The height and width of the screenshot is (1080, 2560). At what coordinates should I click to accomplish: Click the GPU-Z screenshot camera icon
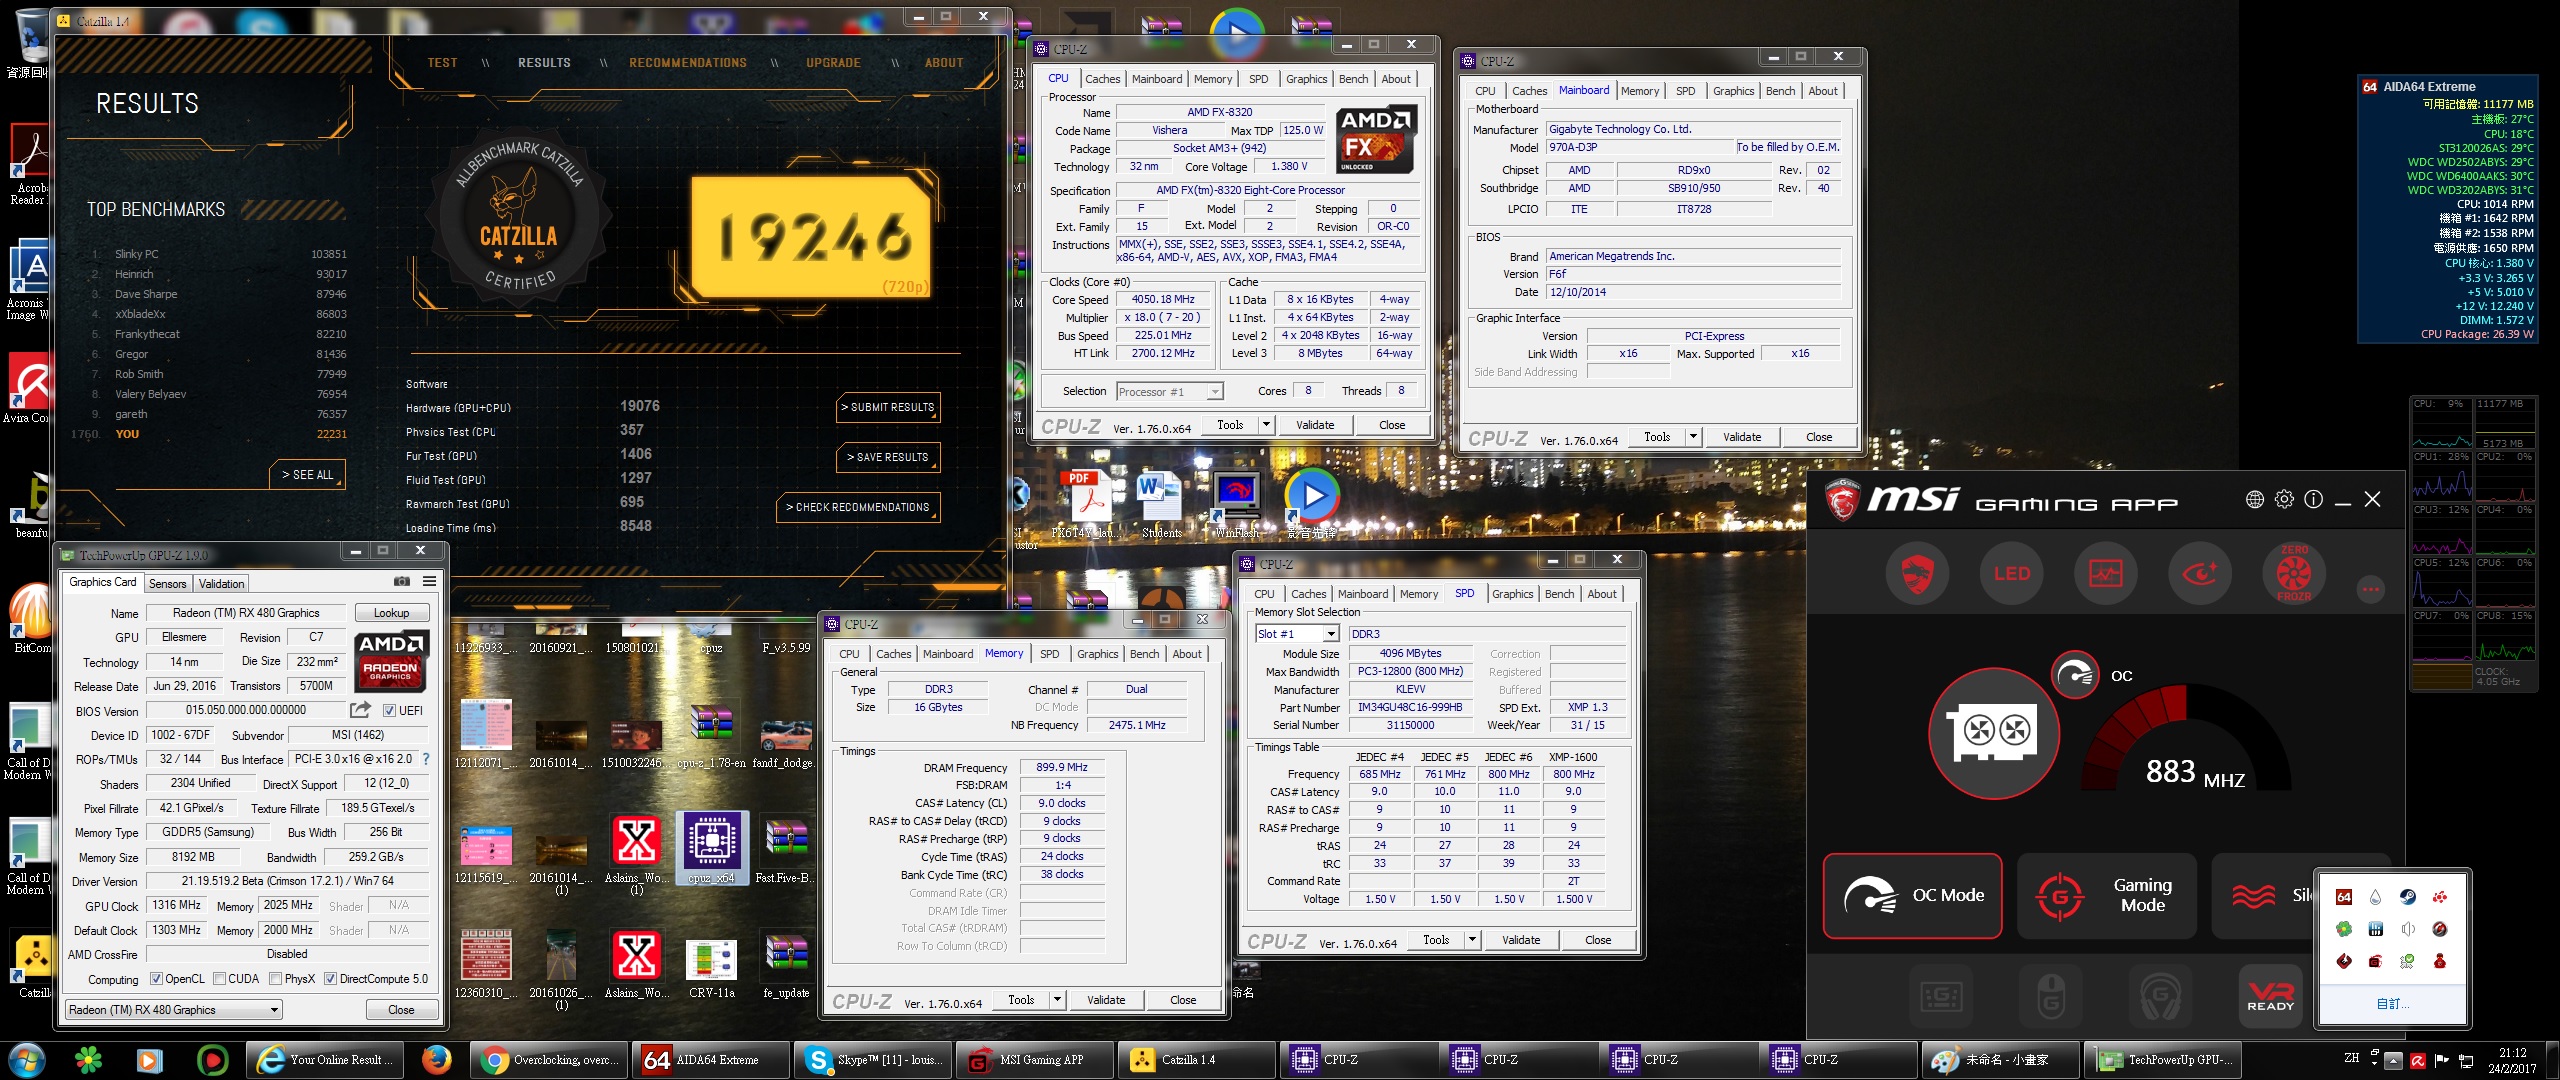tap(402, 581)
